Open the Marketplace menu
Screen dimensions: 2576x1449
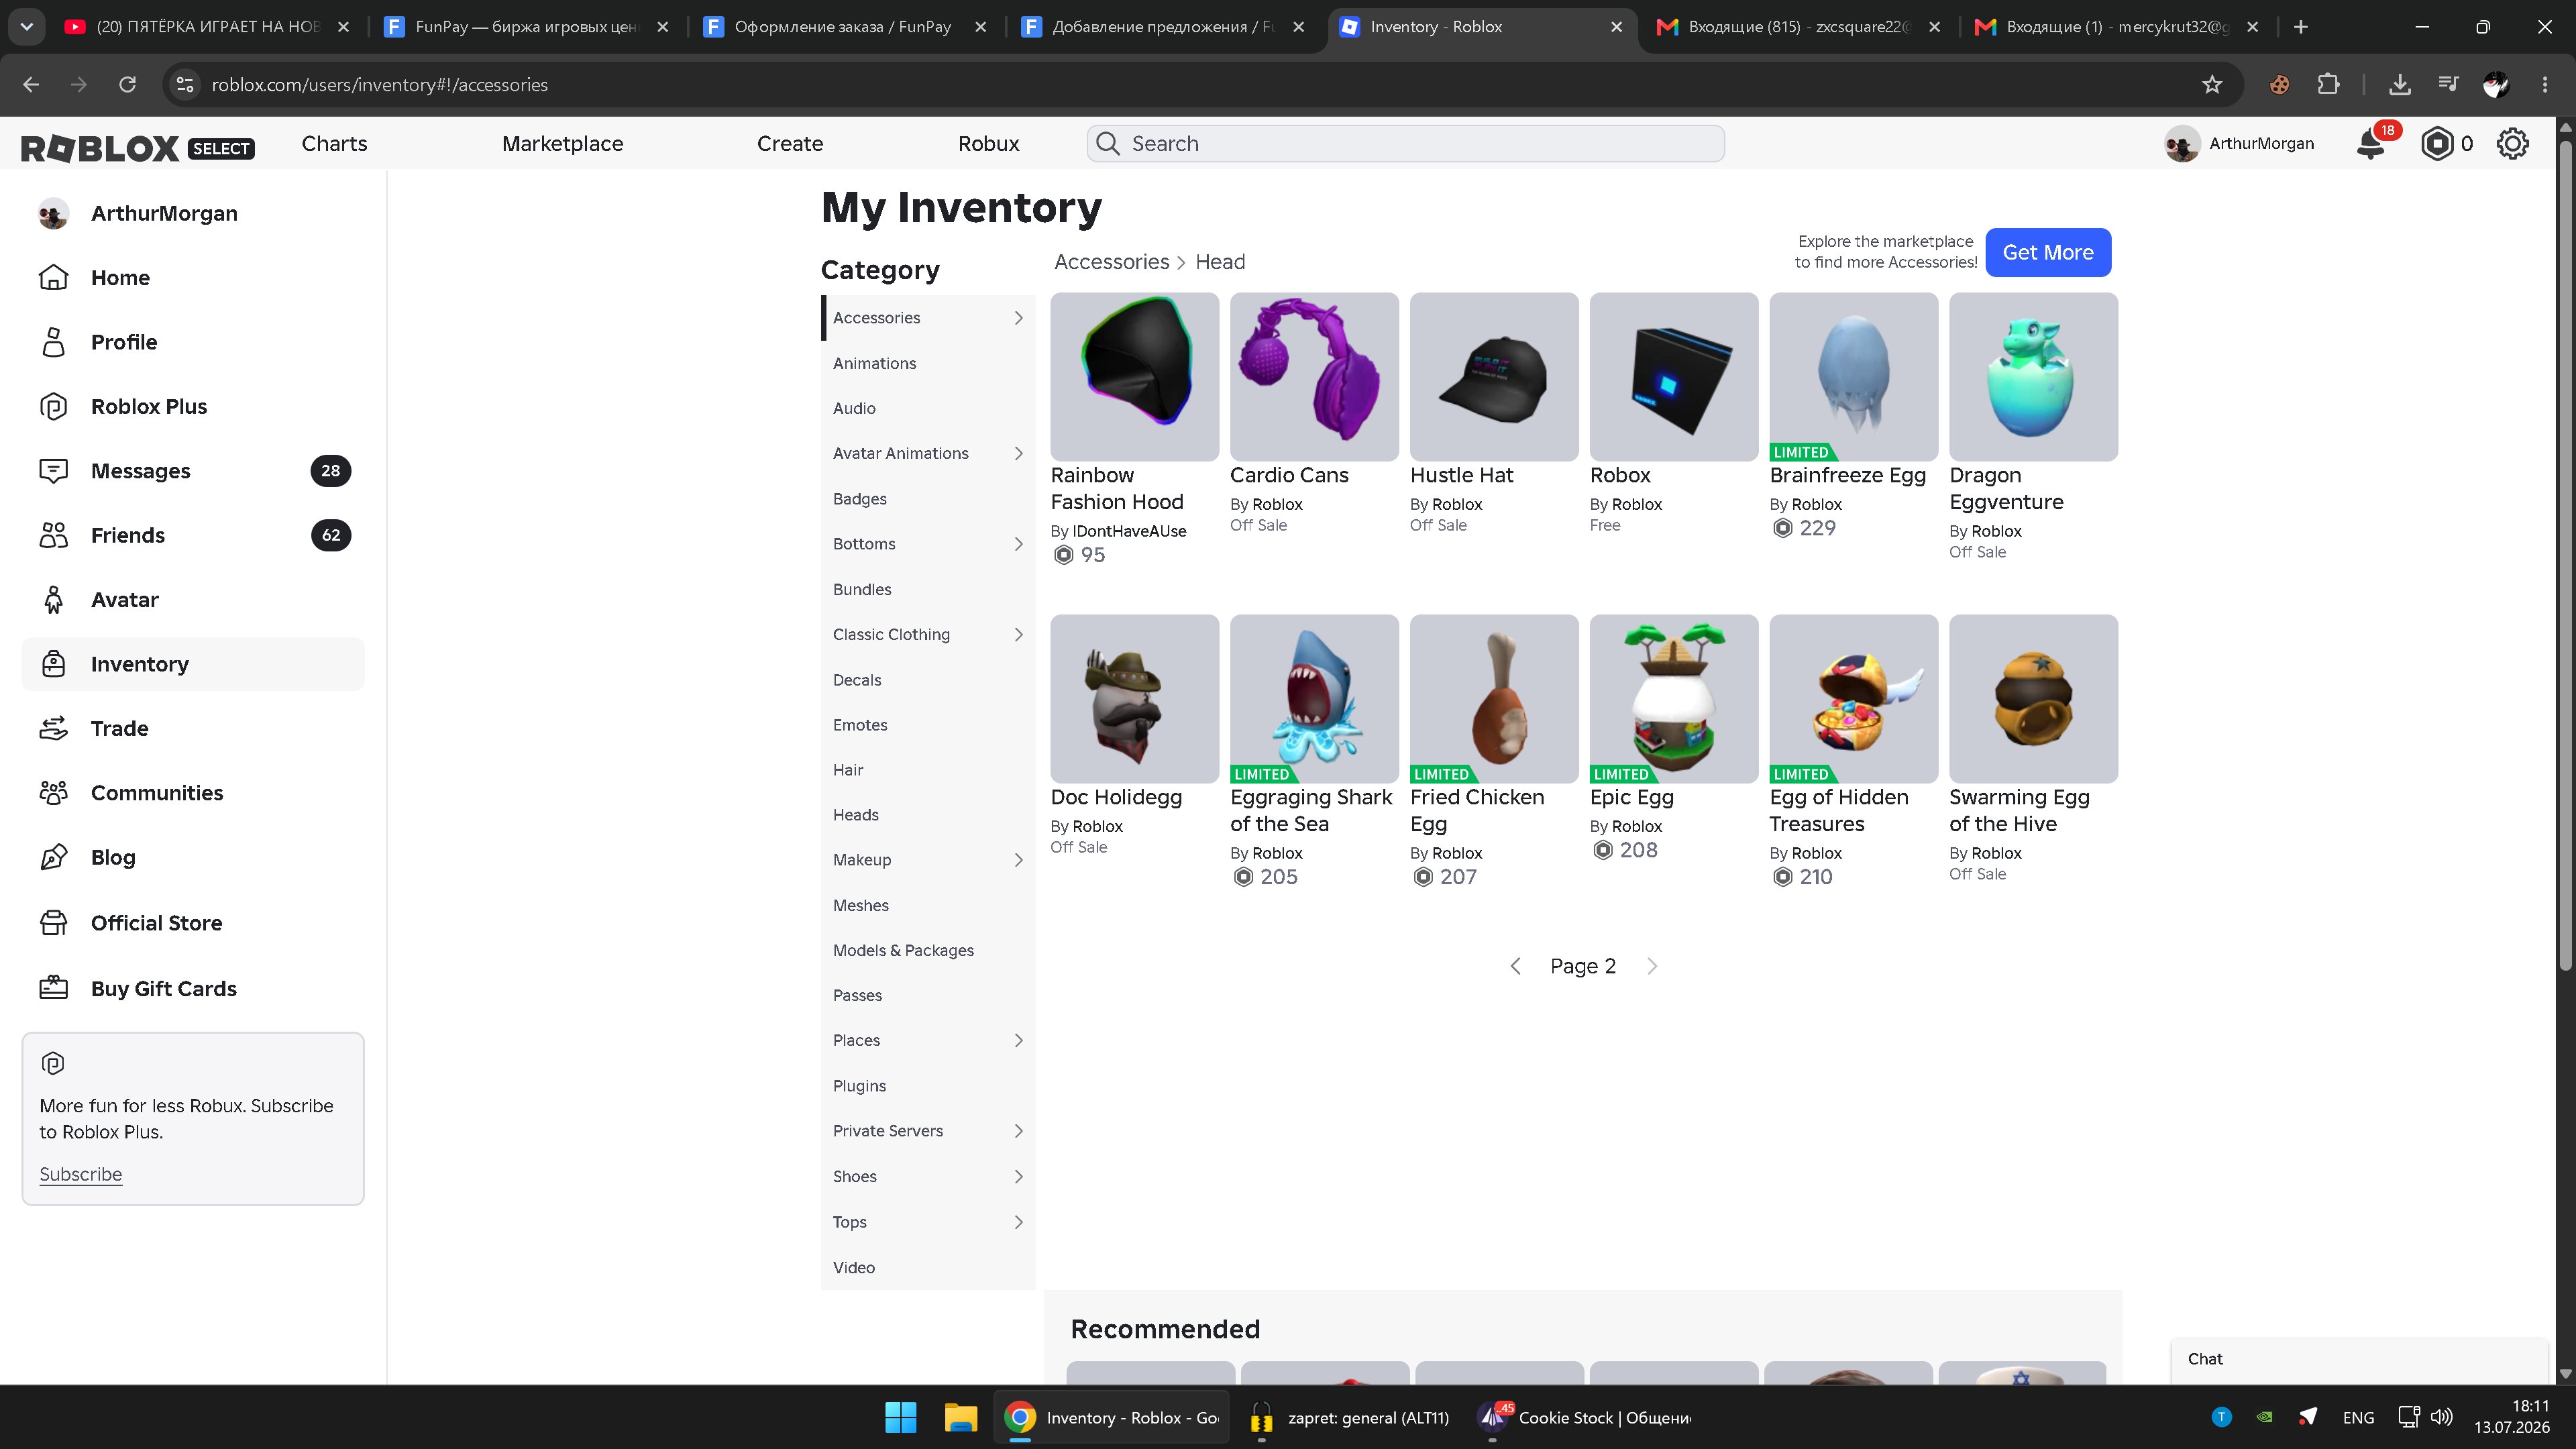pyautogui.click(x=562, y=144)
